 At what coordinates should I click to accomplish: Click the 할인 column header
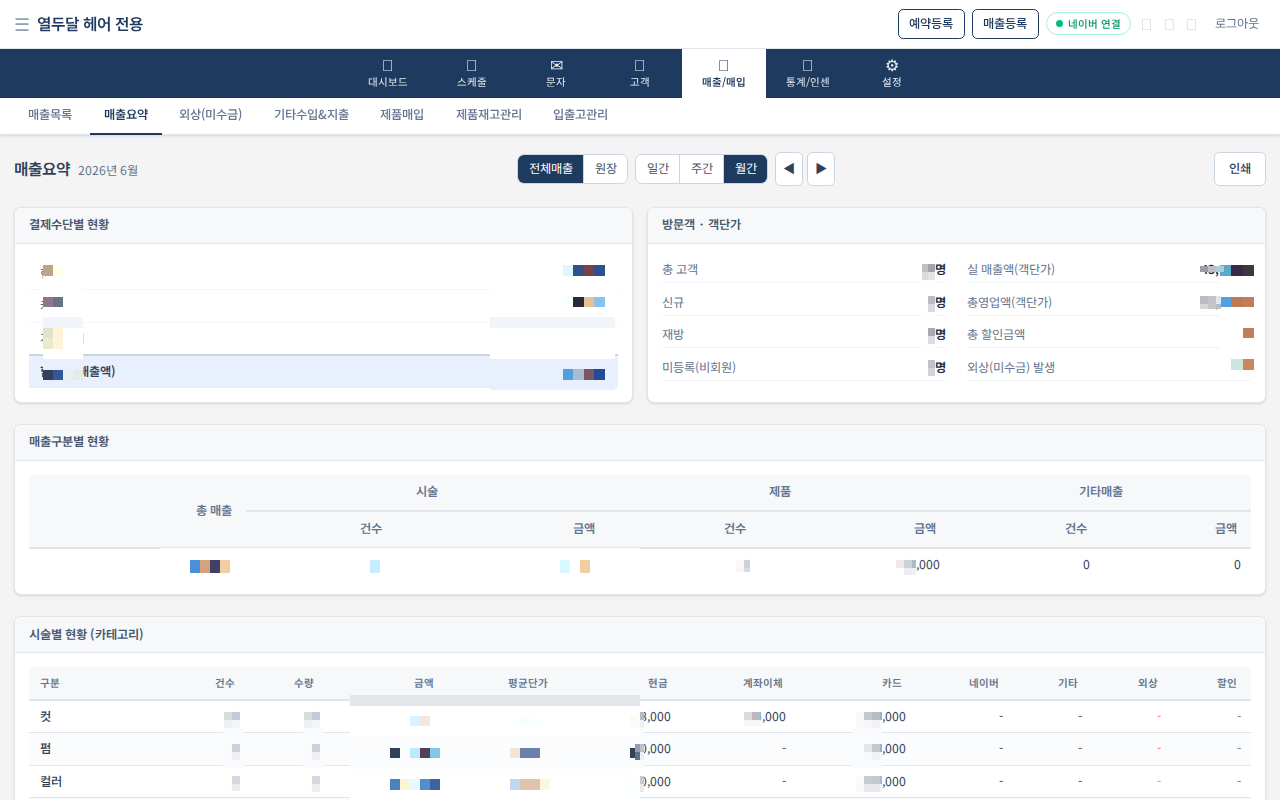pyautogui.click(x=1227, y=683)
